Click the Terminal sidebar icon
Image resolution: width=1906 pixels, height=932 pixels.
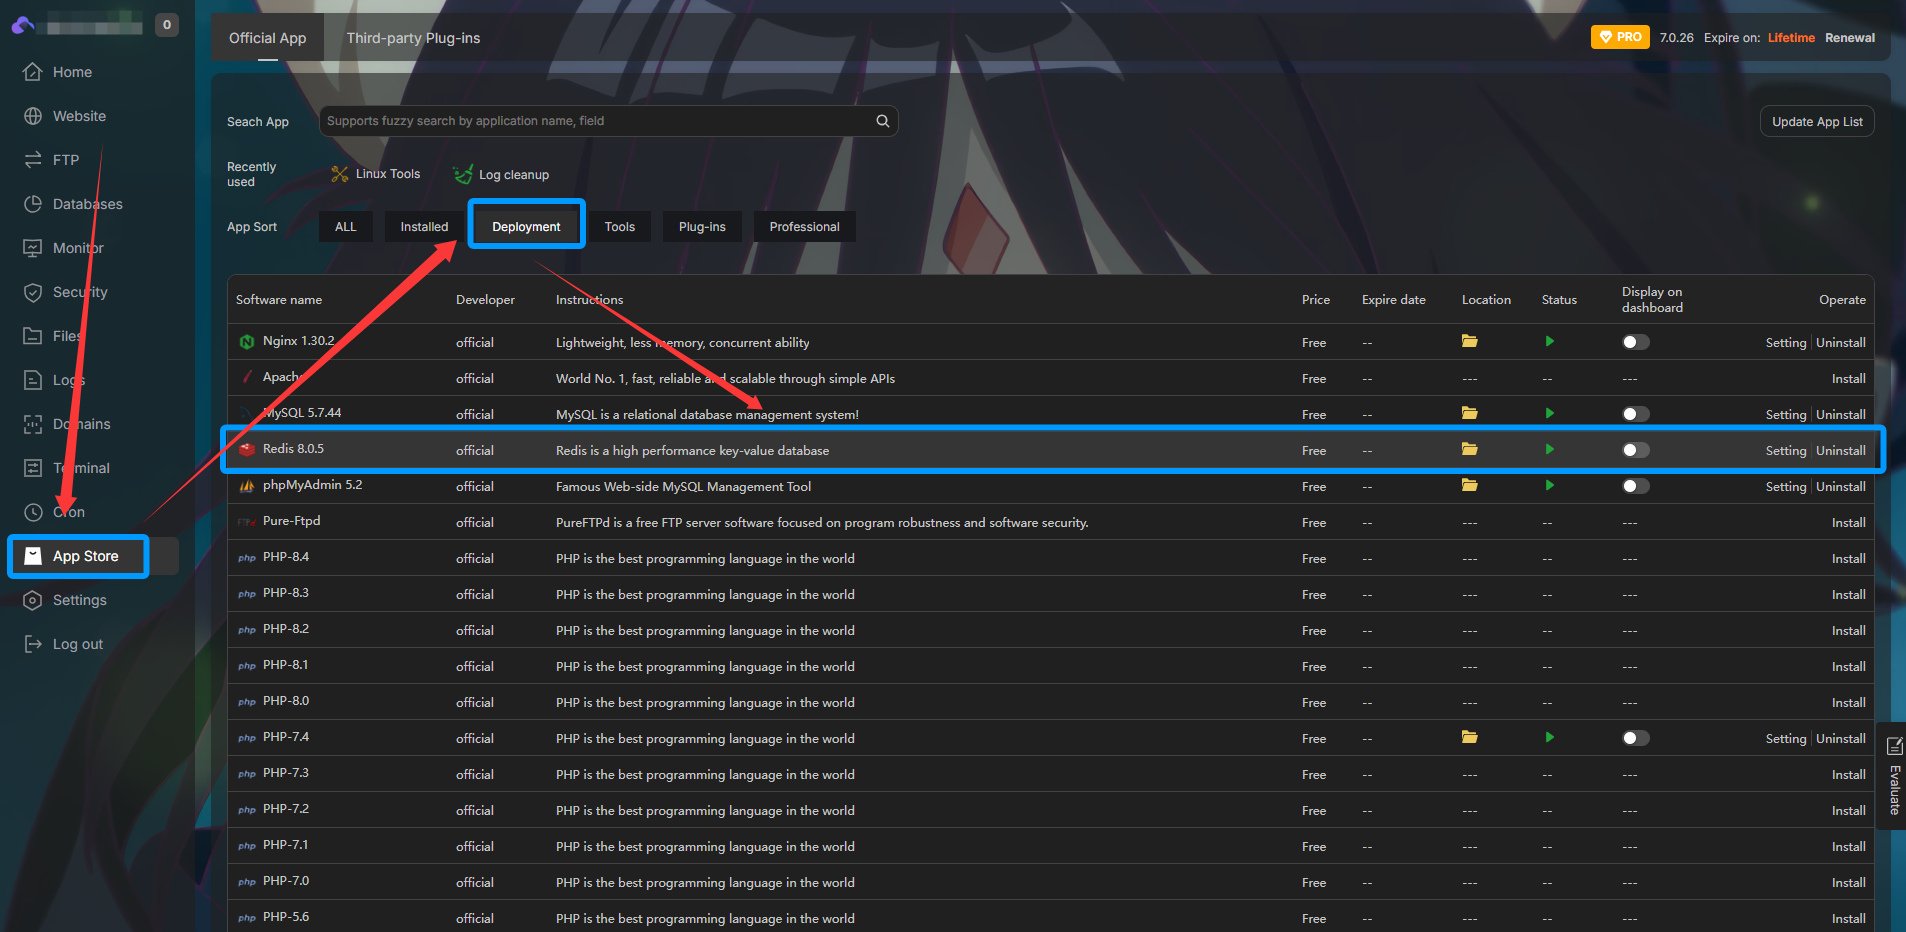click(x=33, y=468)
